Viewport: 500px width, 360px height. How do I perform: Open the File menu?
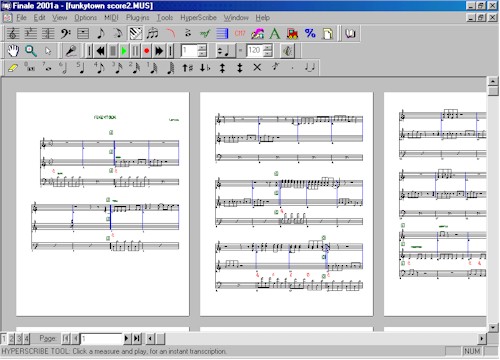click(x=21, y=18)
